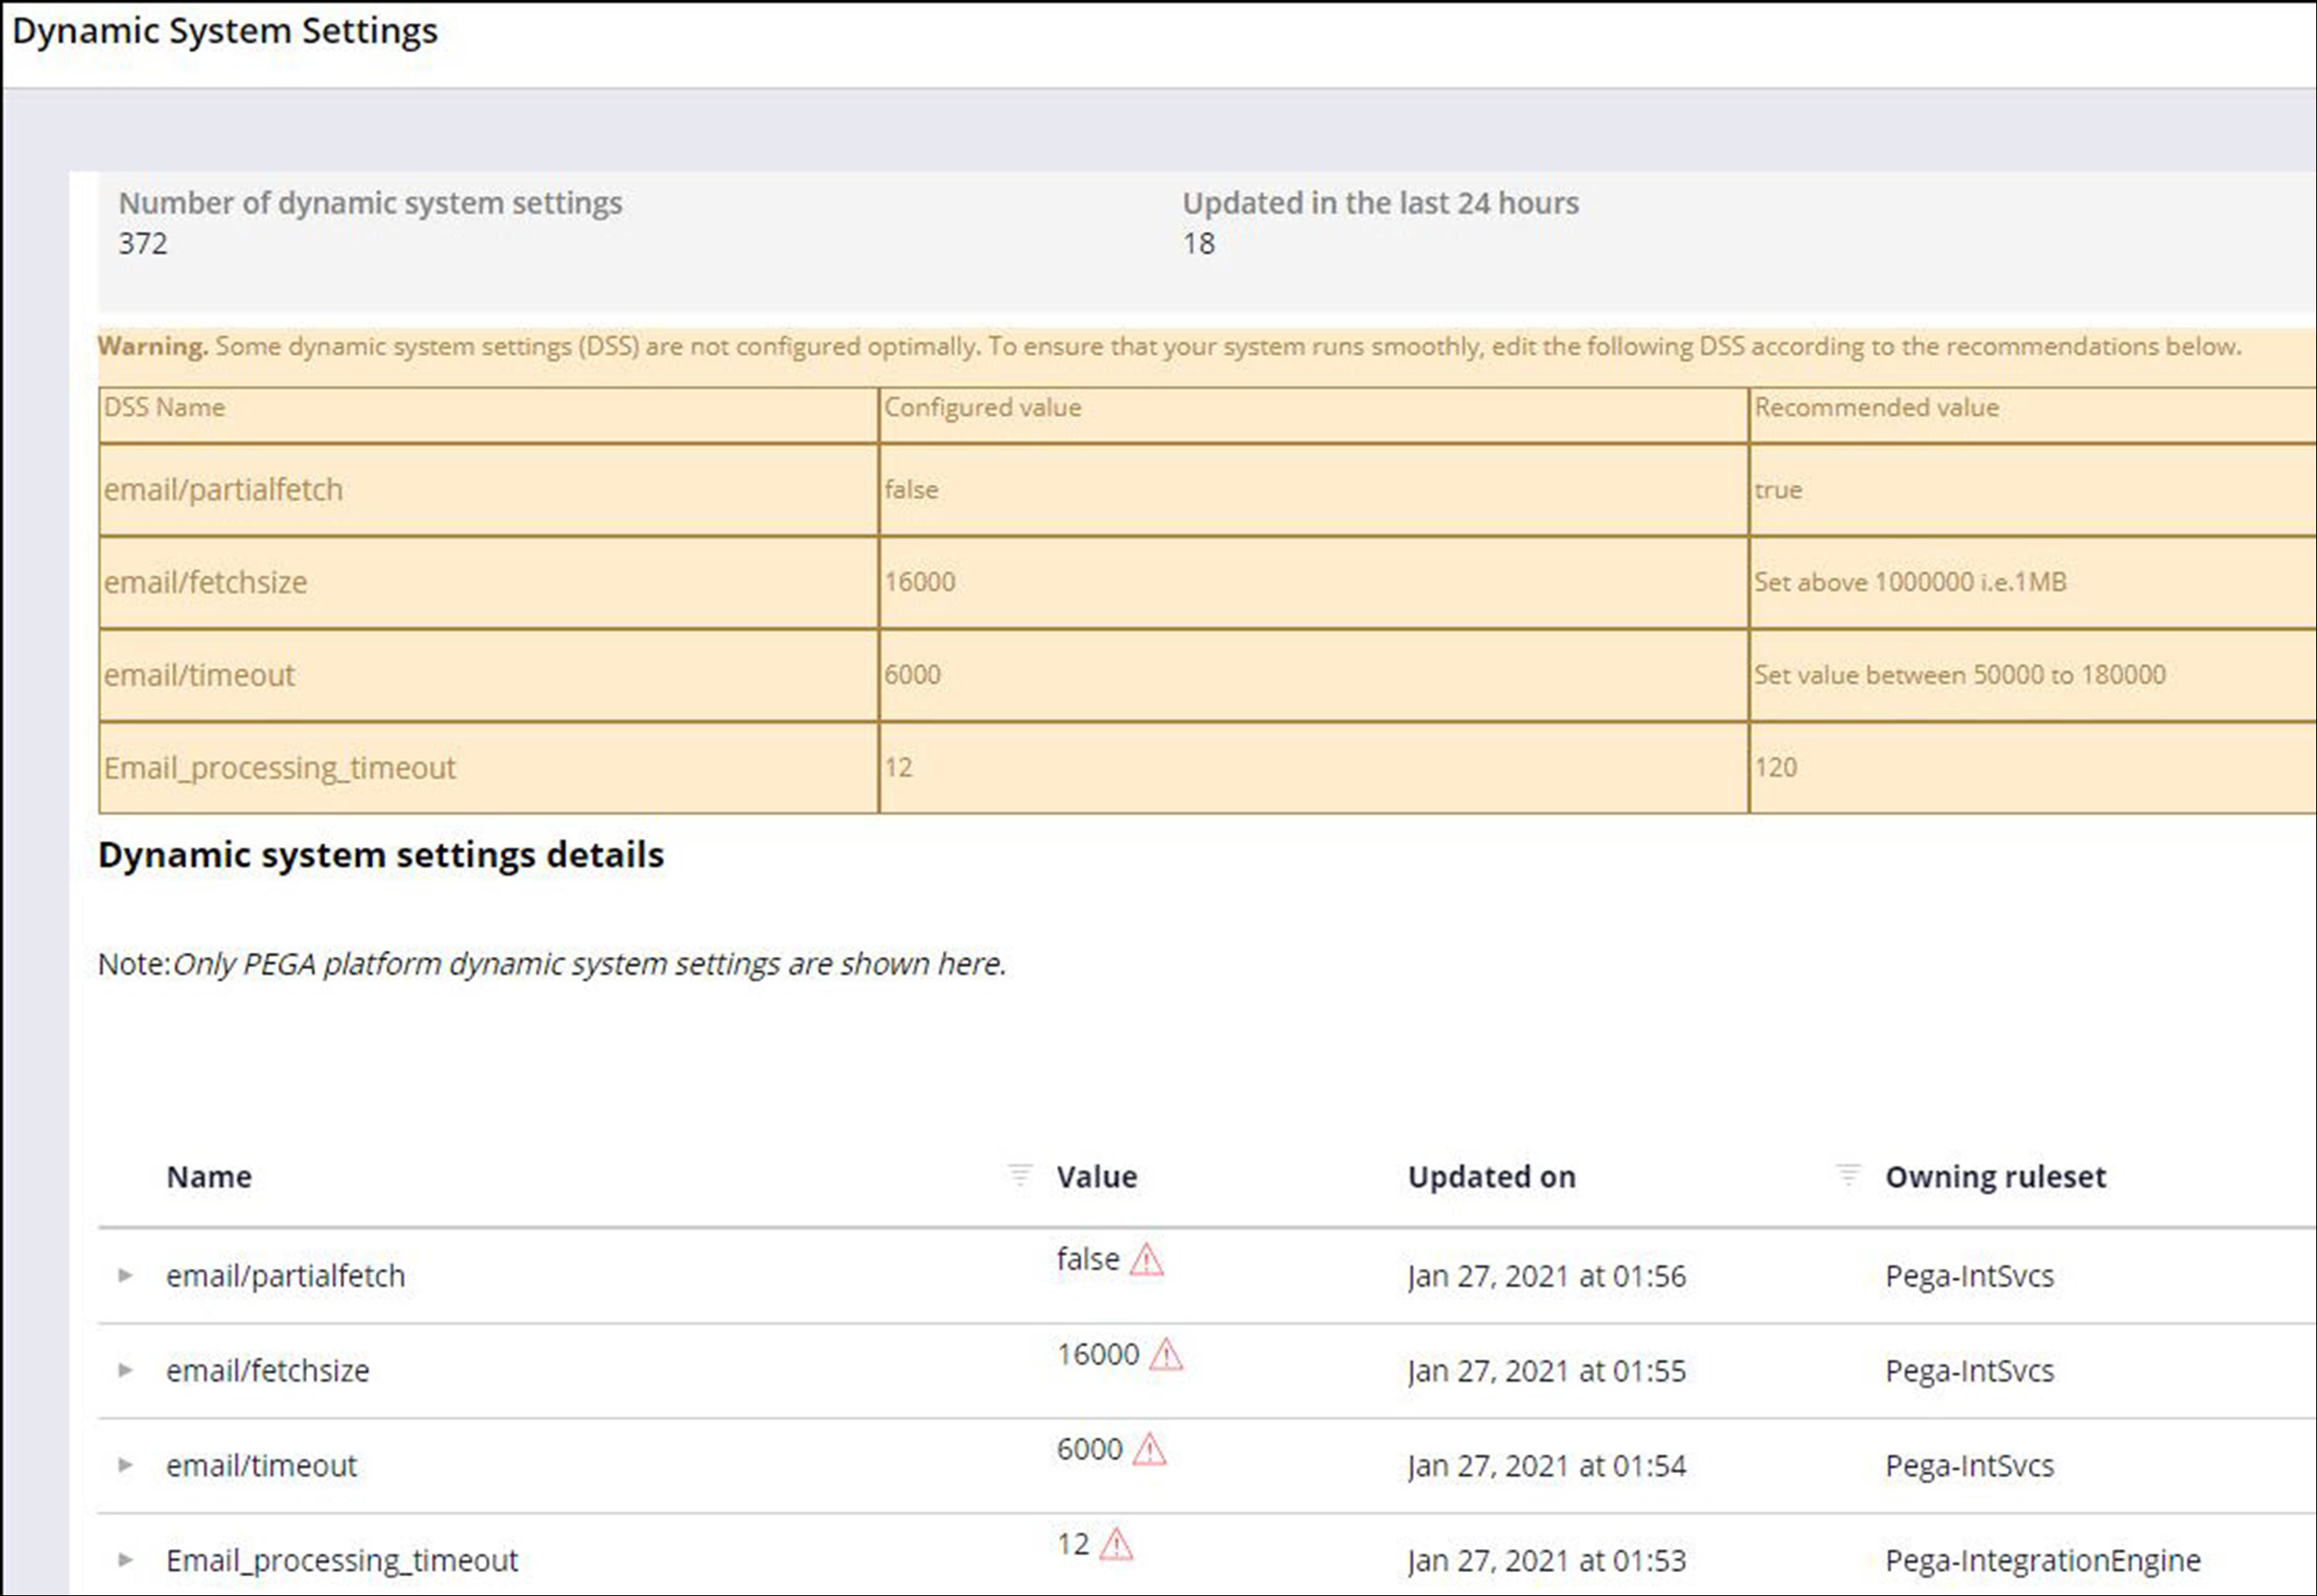
Task: Click warning triangle beside 6000 value
Action: click(x=1149, y=1450)
